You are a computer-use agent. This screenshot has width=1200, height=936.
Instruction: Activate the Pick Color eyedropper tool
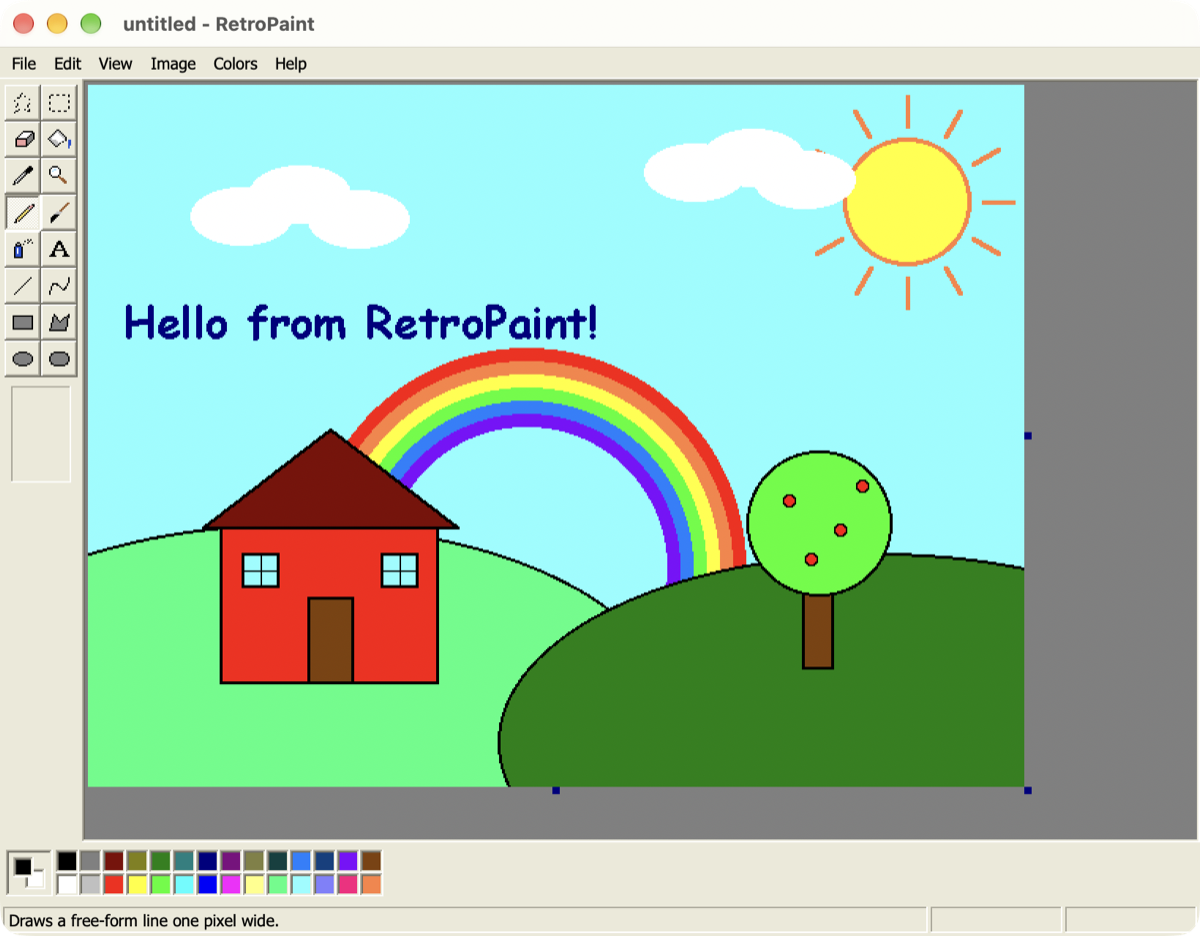point(23,176)
